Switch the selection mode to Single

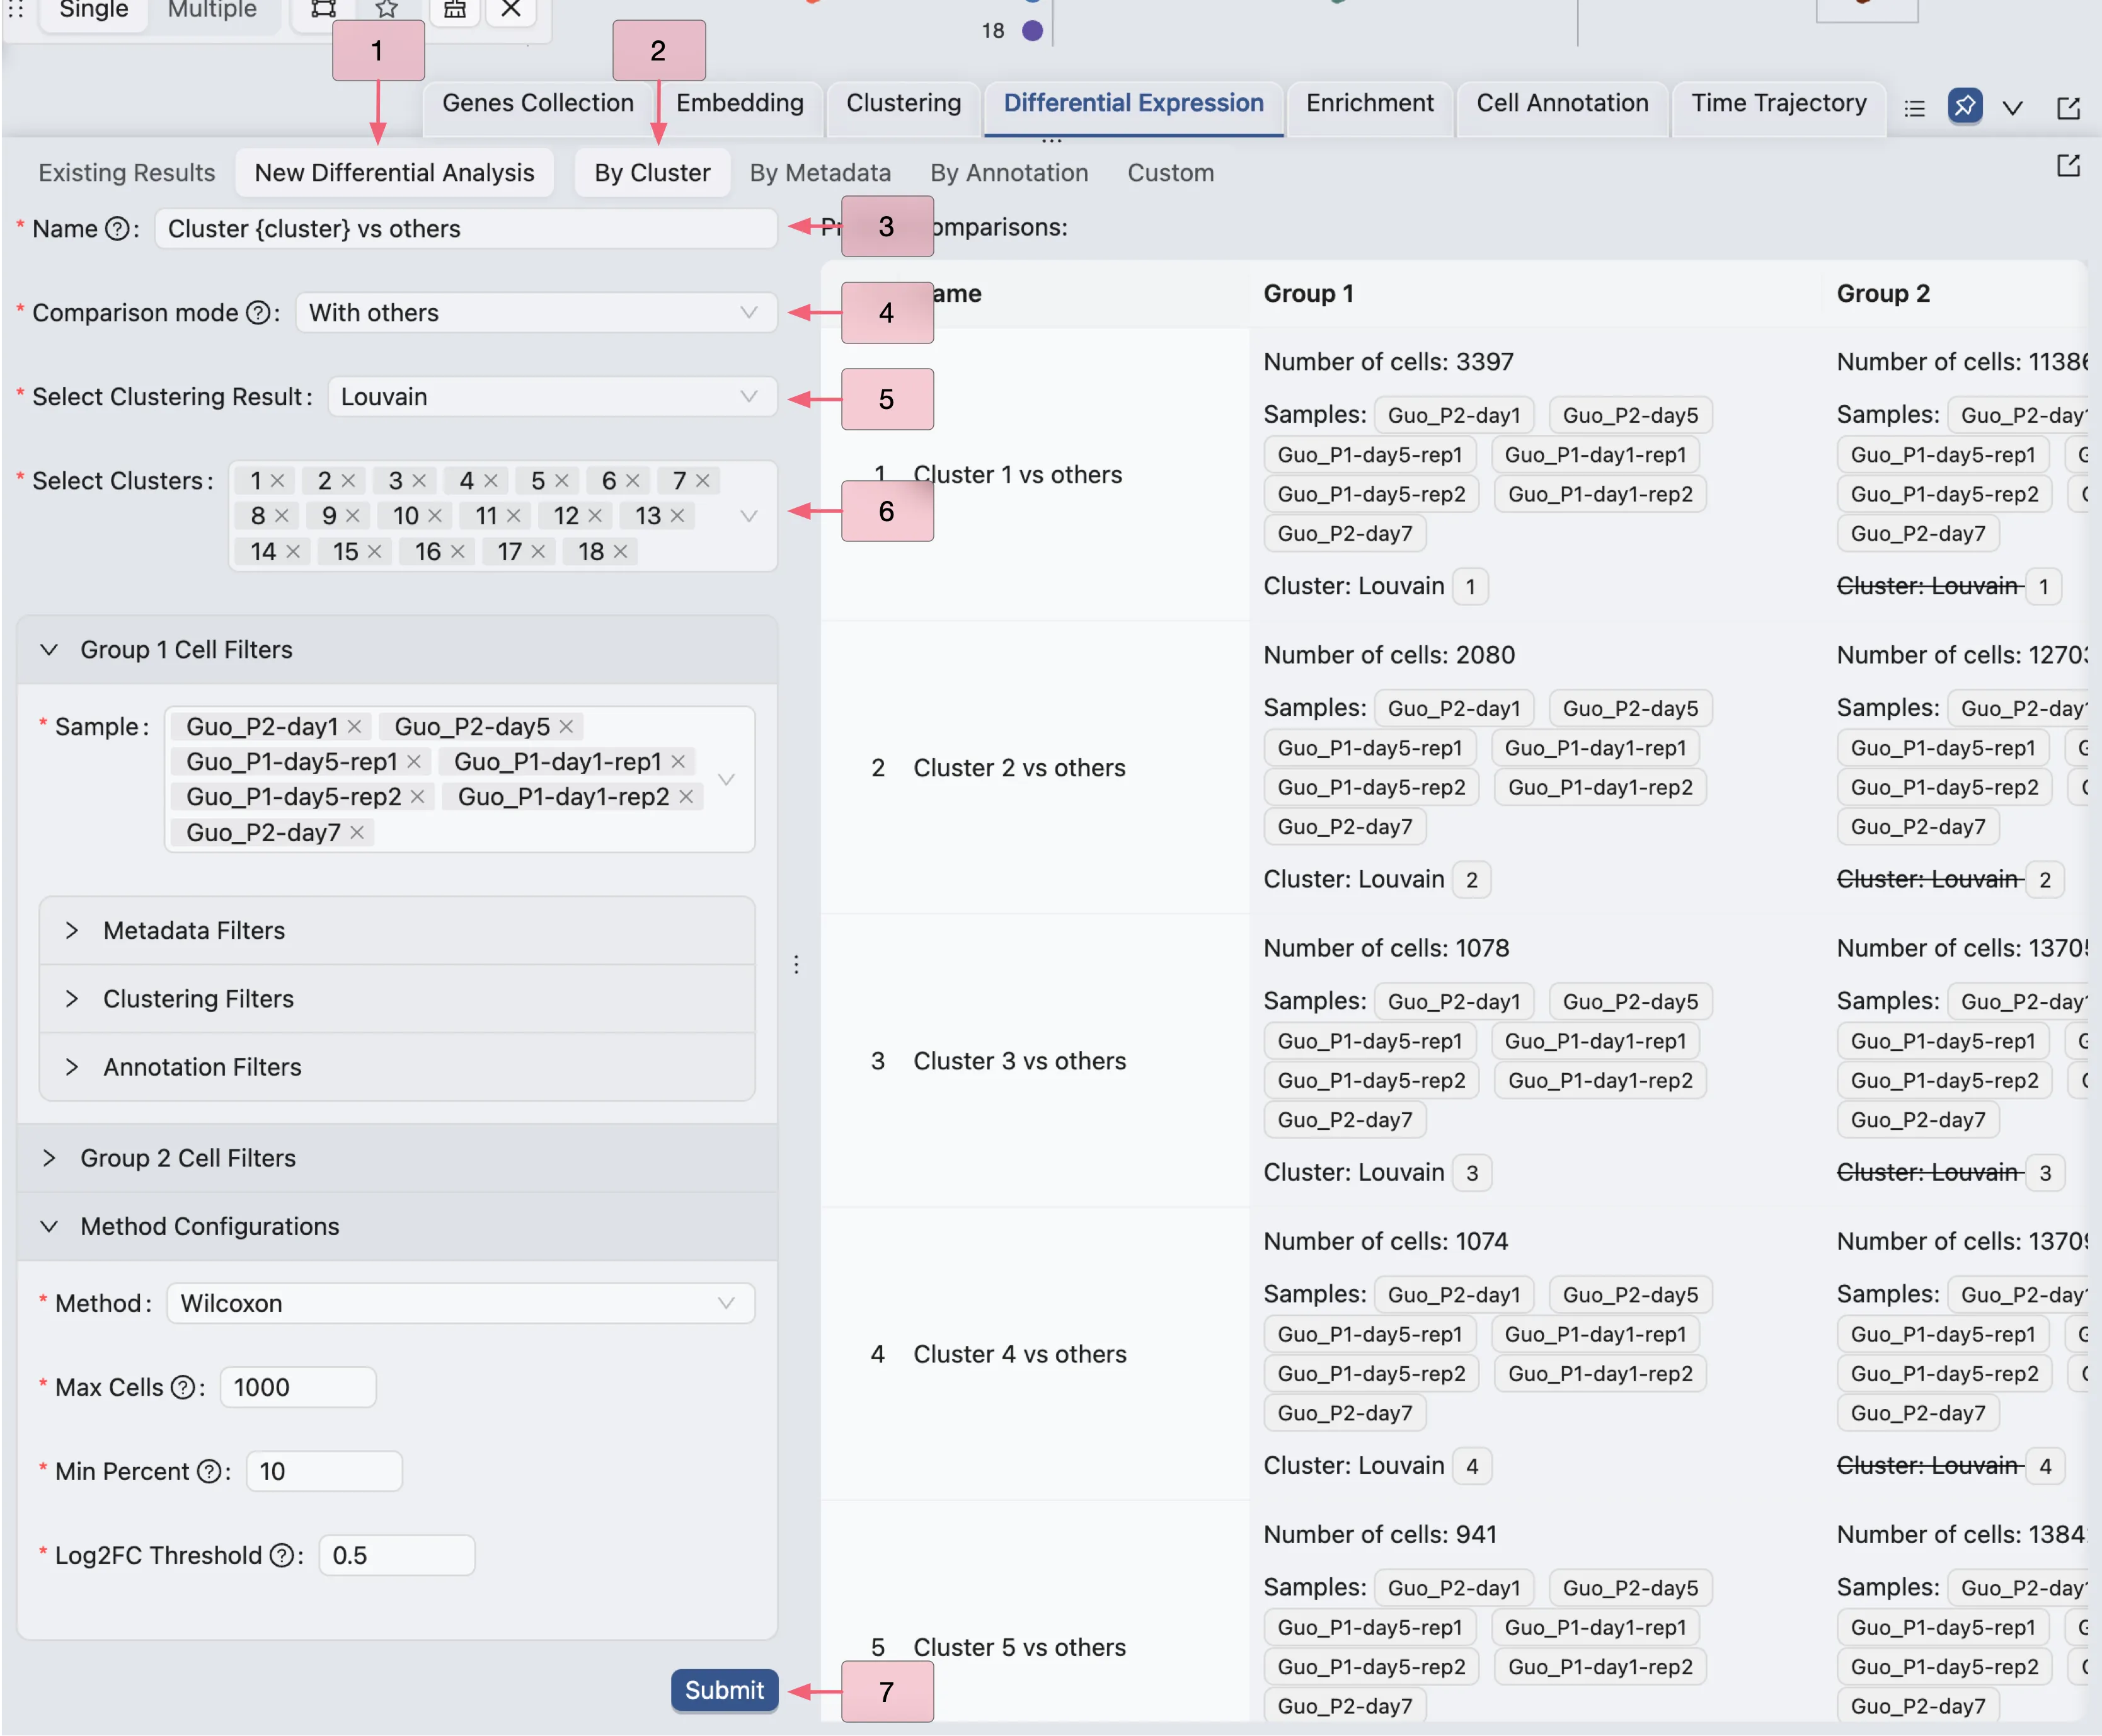[94, 10]
